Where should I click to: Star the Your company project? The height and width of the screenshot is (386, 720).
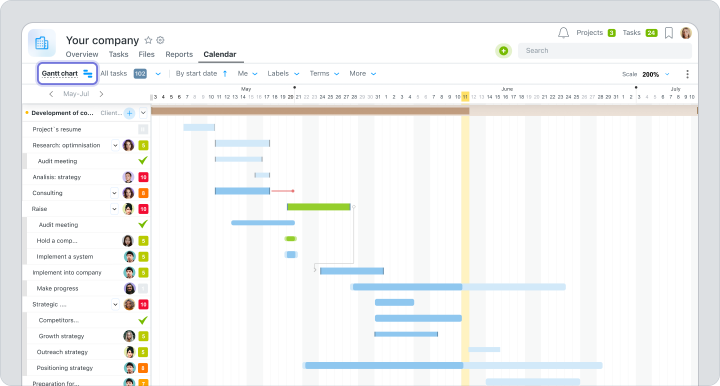tap(148, 40)
